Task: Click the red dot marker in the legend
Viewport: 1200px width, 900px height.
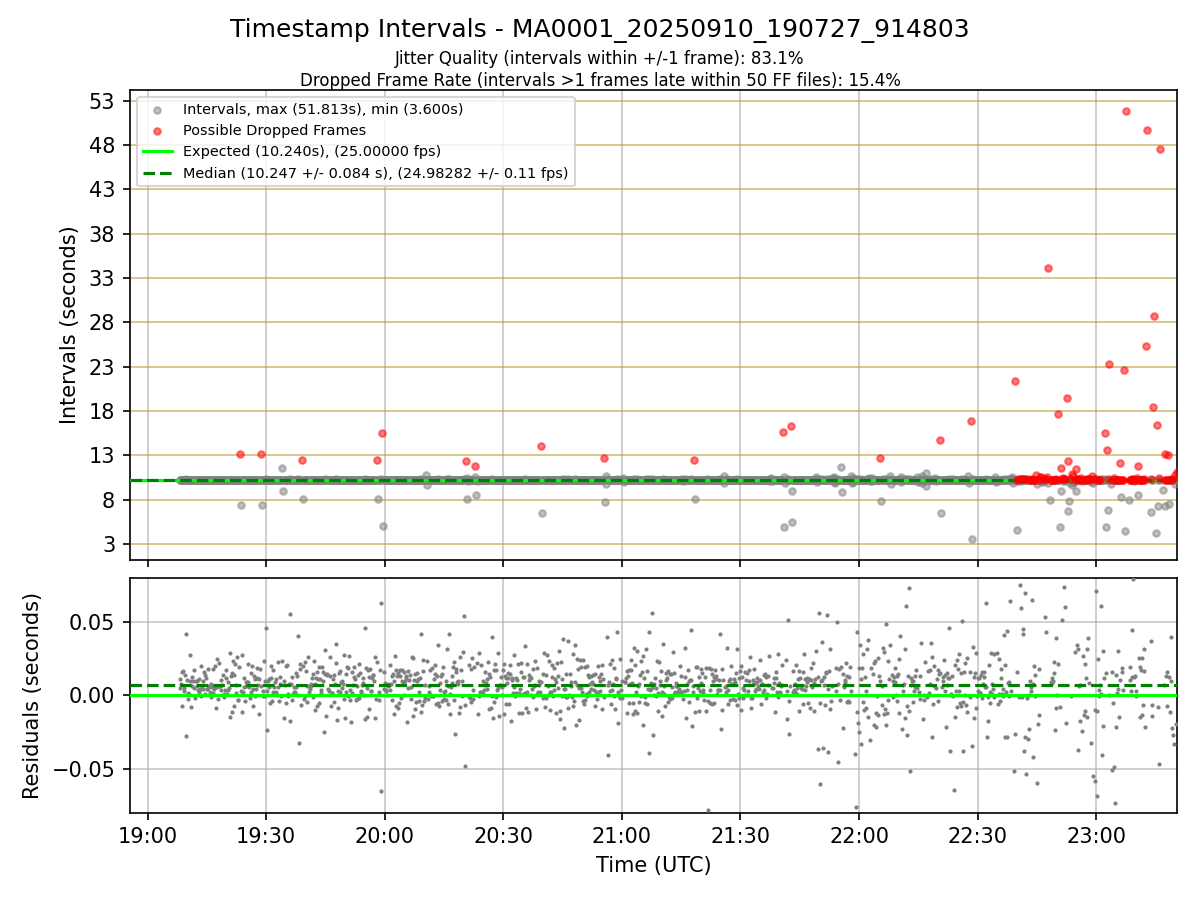Action: pos(157,130)
